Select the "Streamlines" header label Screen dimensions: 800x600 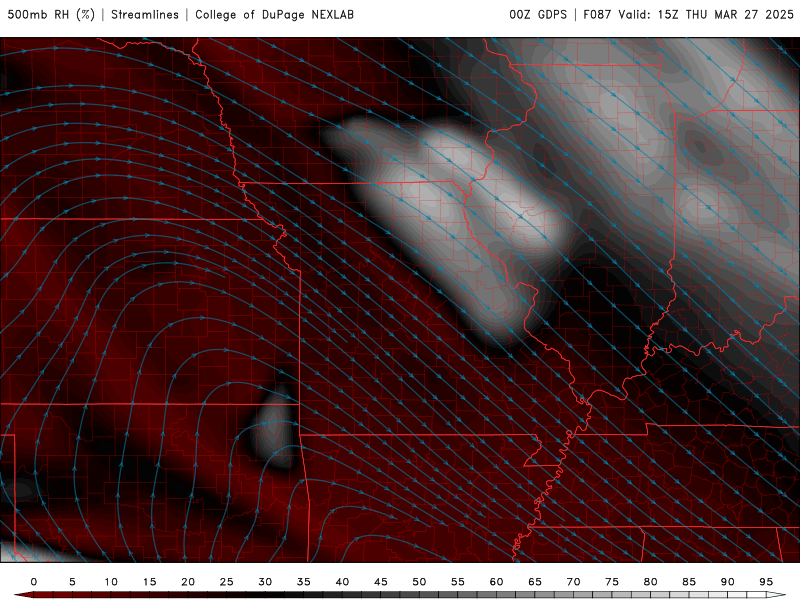click(145, 15)
